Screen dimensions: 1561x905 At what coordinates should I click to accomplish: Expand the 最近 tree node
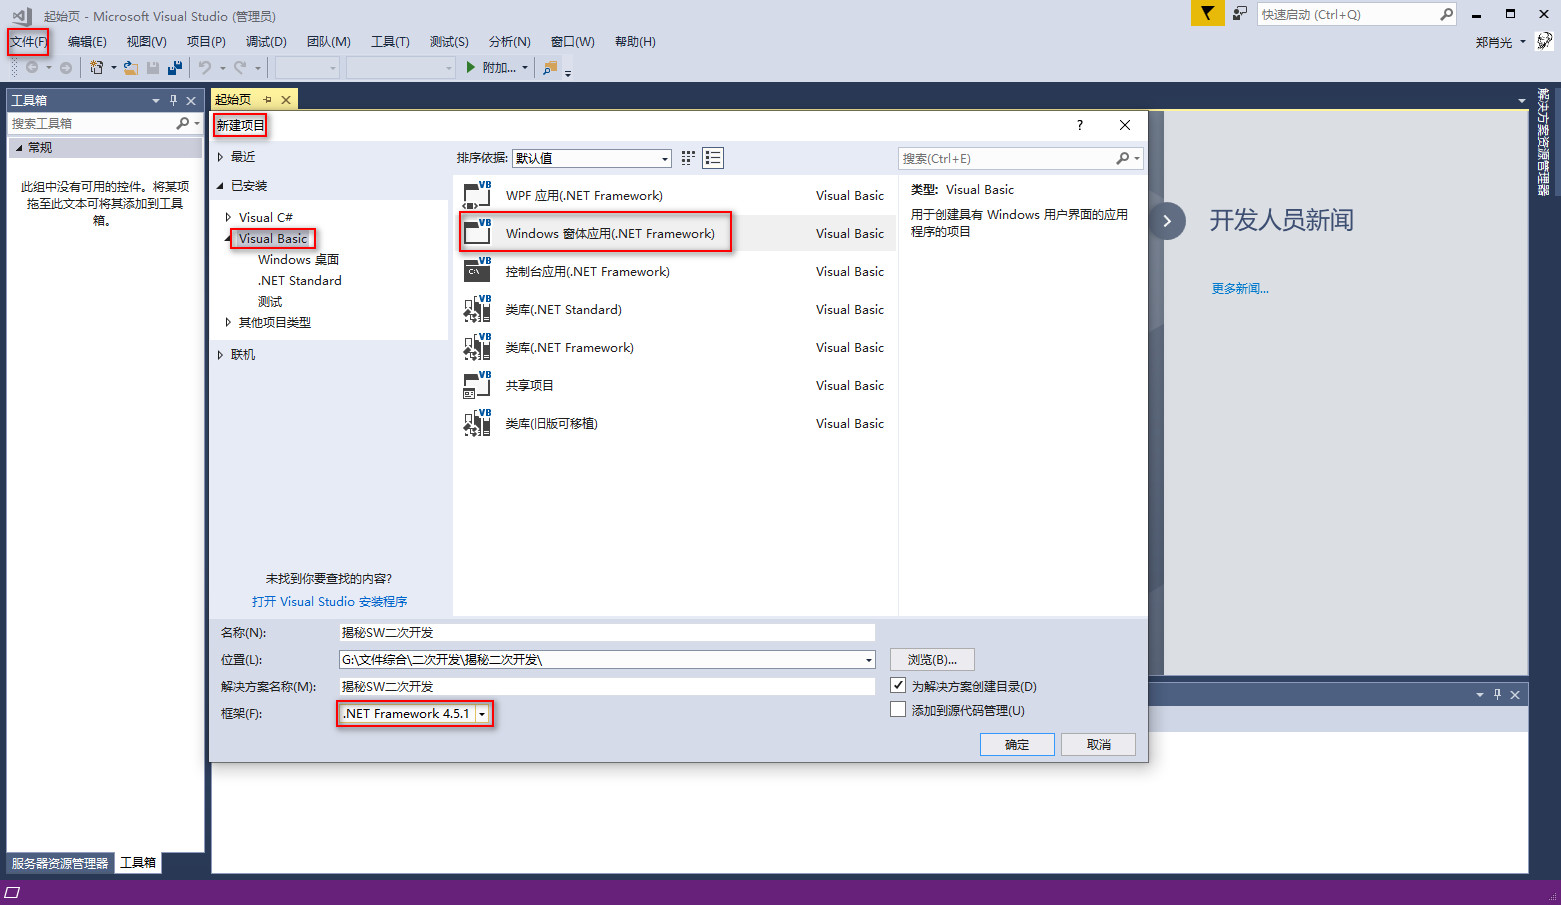[220, 157]
